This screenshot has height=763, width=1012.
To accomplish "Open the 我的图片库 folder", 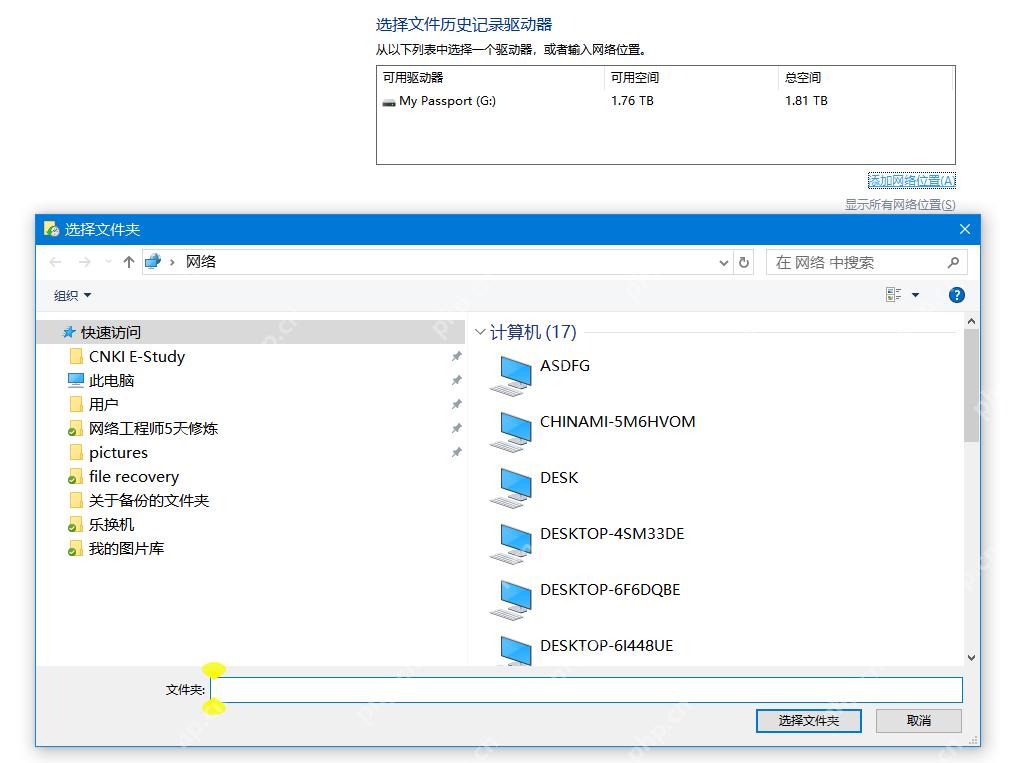I will [x=126, y=549].
